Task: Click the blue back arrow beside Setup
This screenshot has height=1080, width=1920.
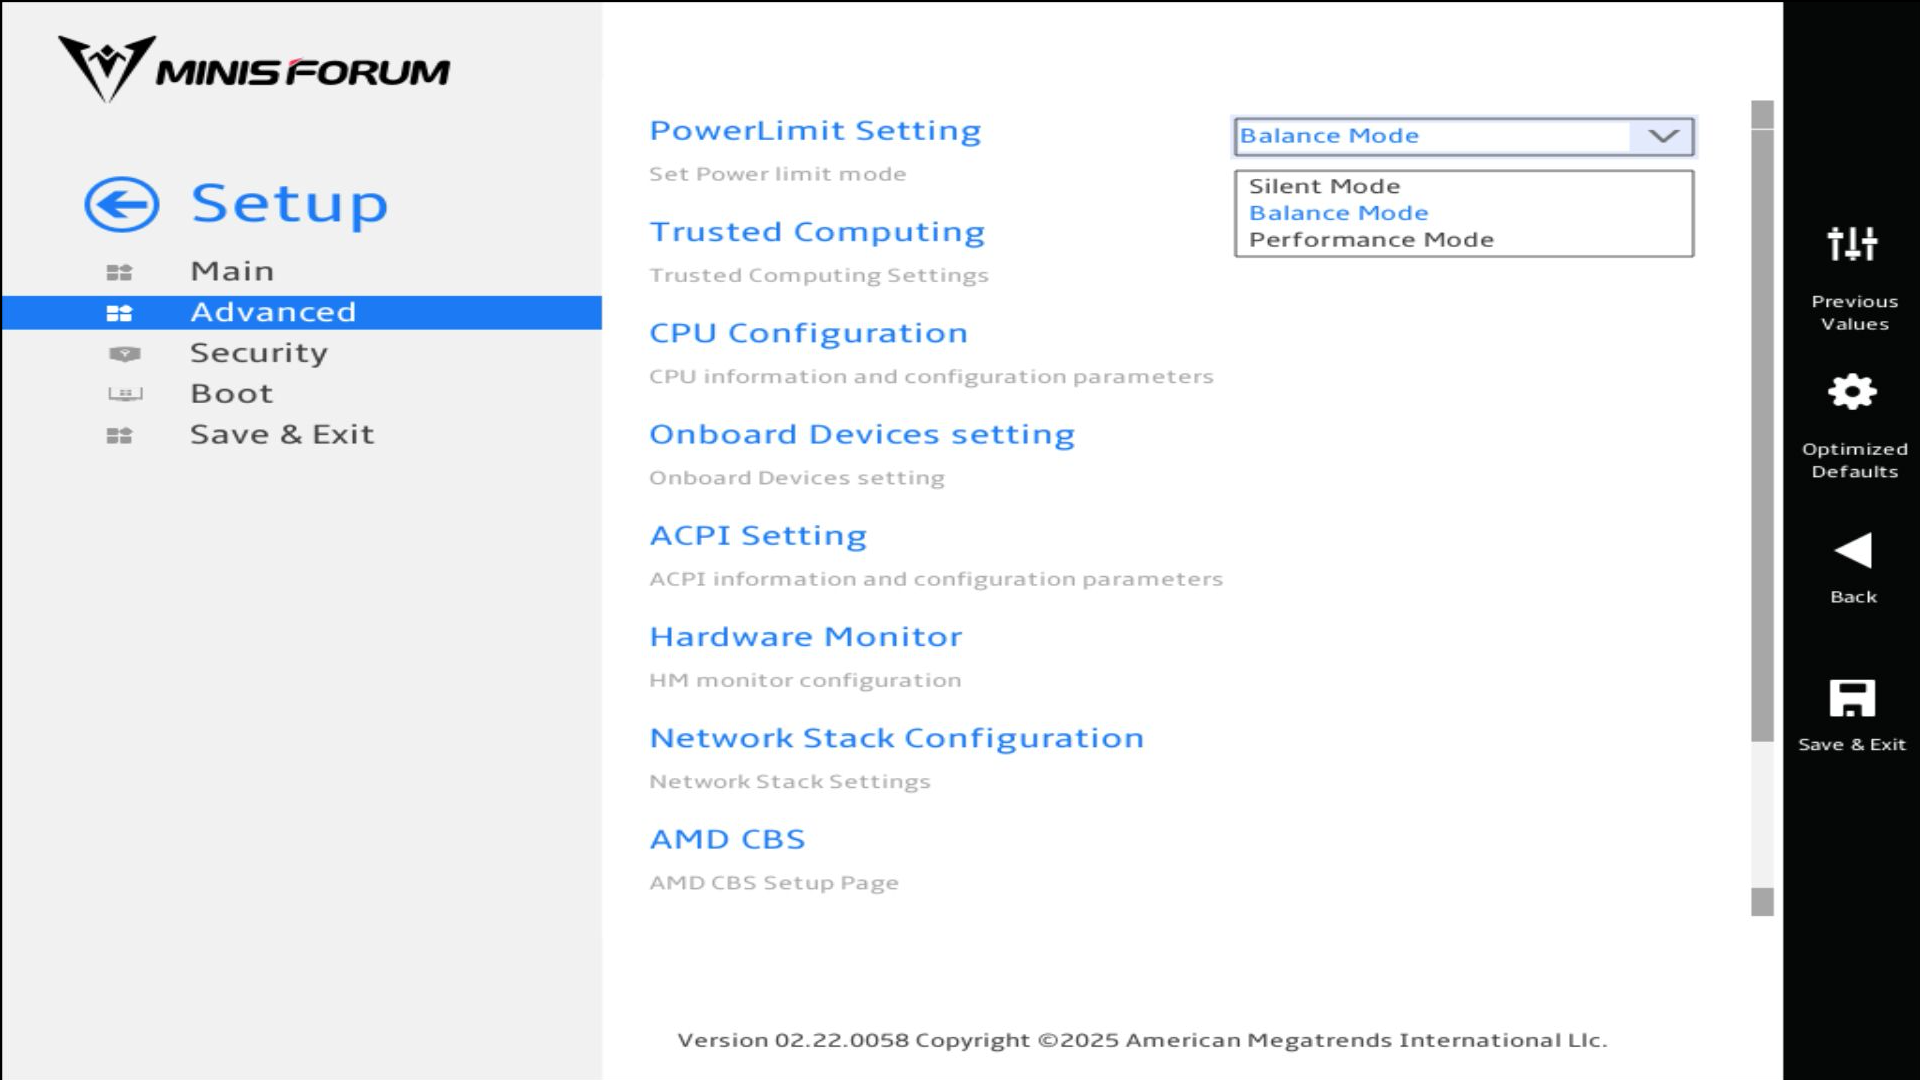Action: [x=121, y=205]
